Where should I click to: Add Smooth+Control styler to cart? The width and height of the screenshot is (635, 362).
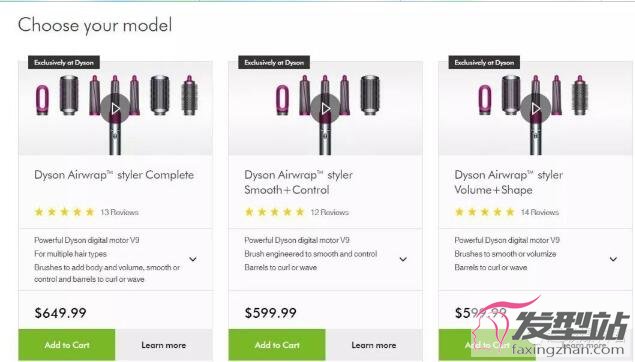[x=277, y=345]
